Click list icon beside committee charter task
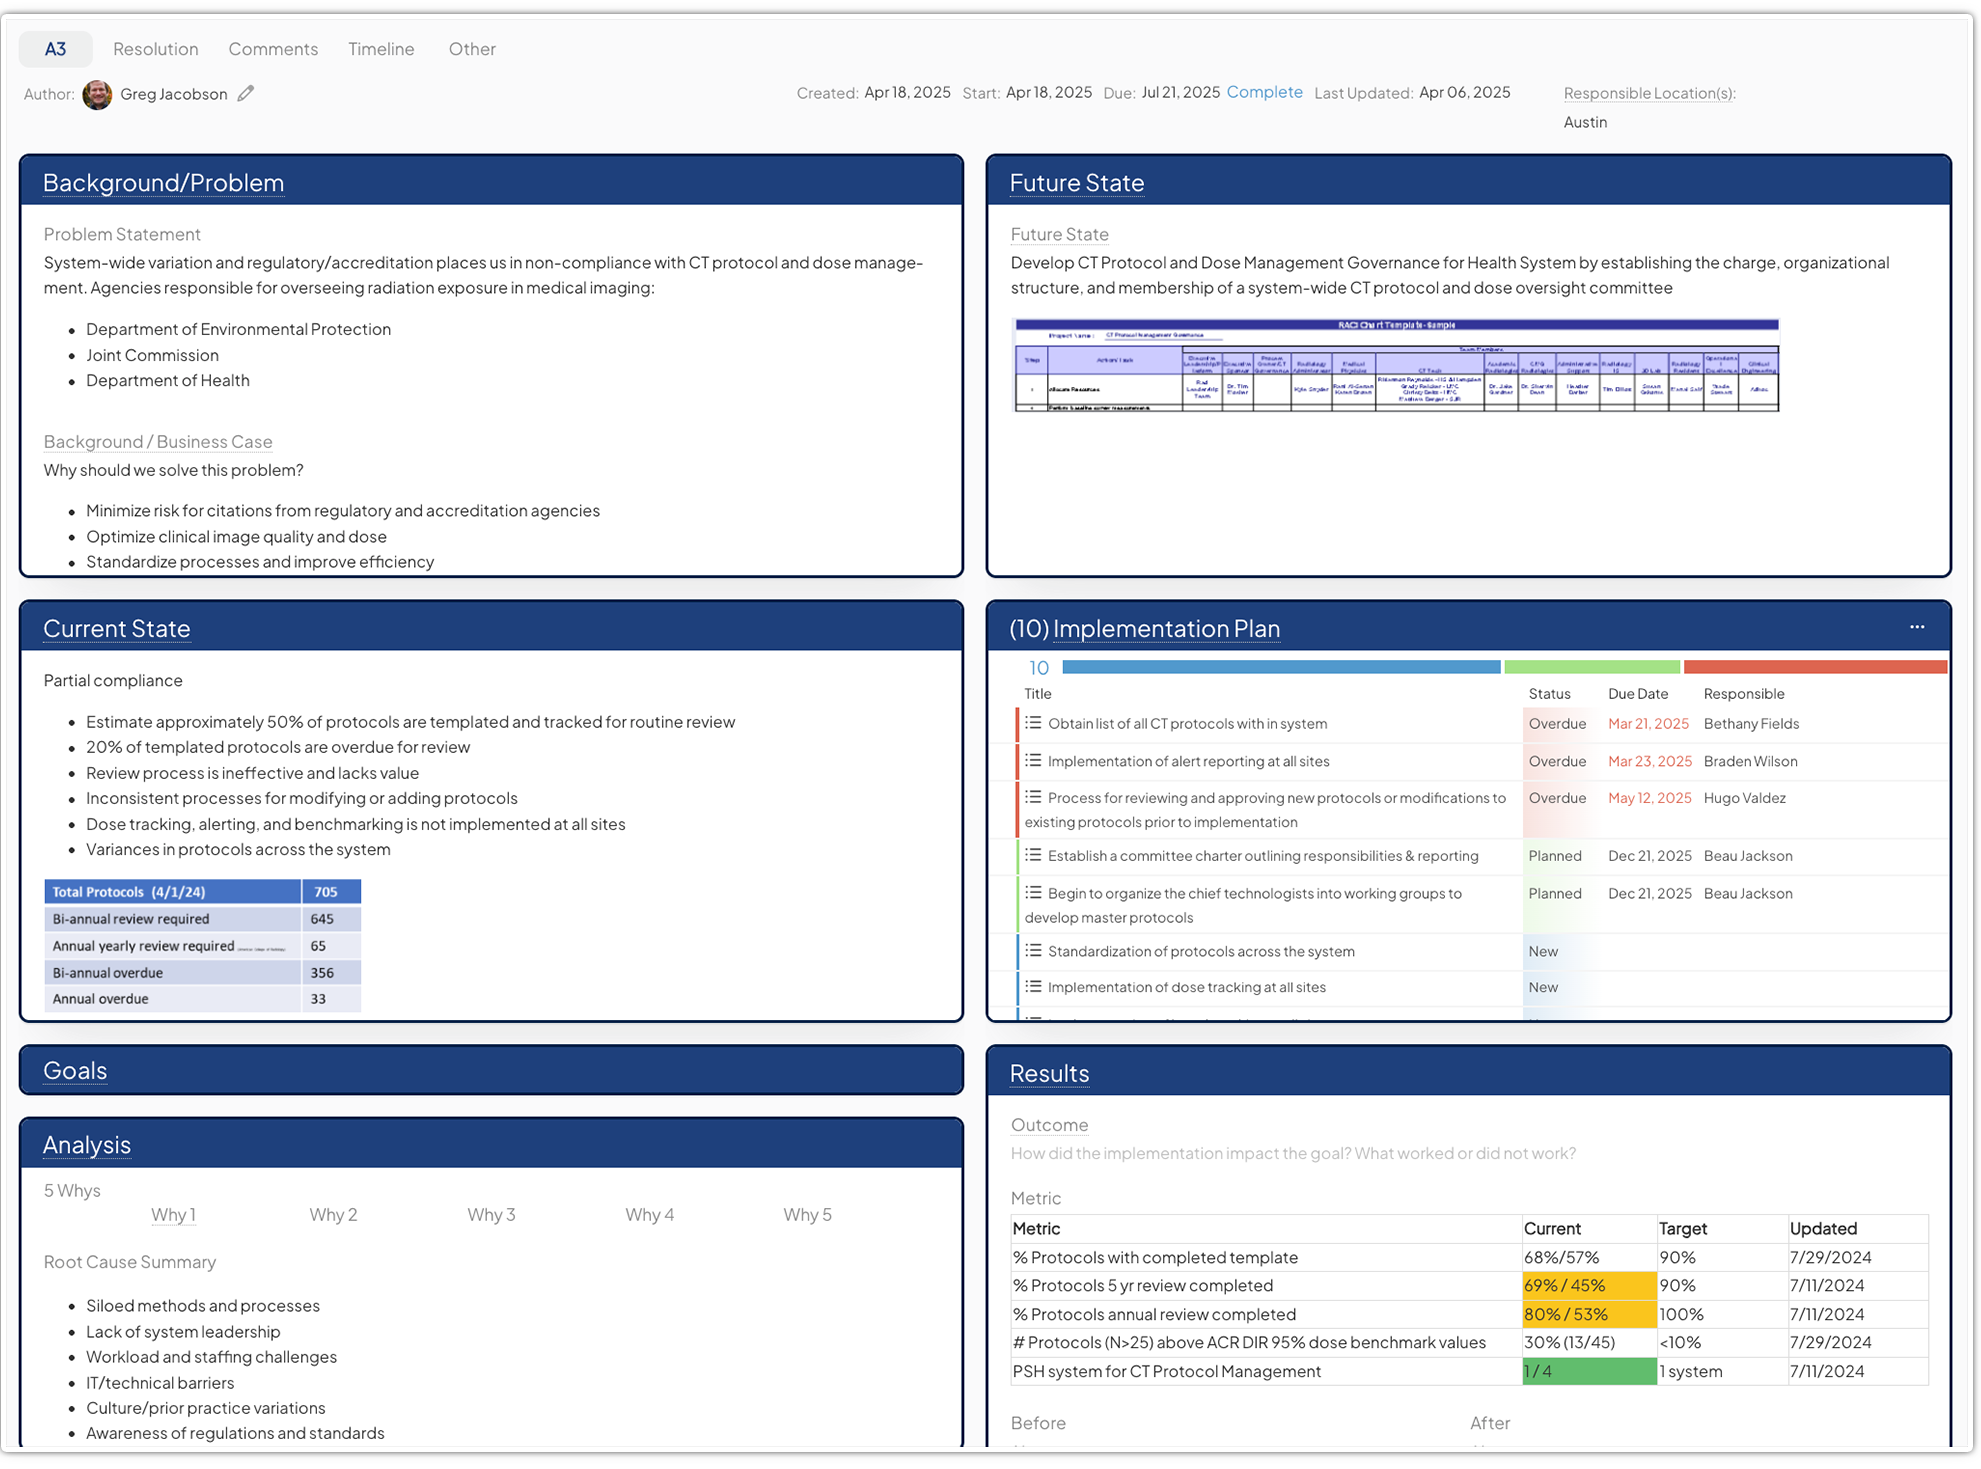1981x1469 pixels. pyautogui.click(x=1033, y=855)
